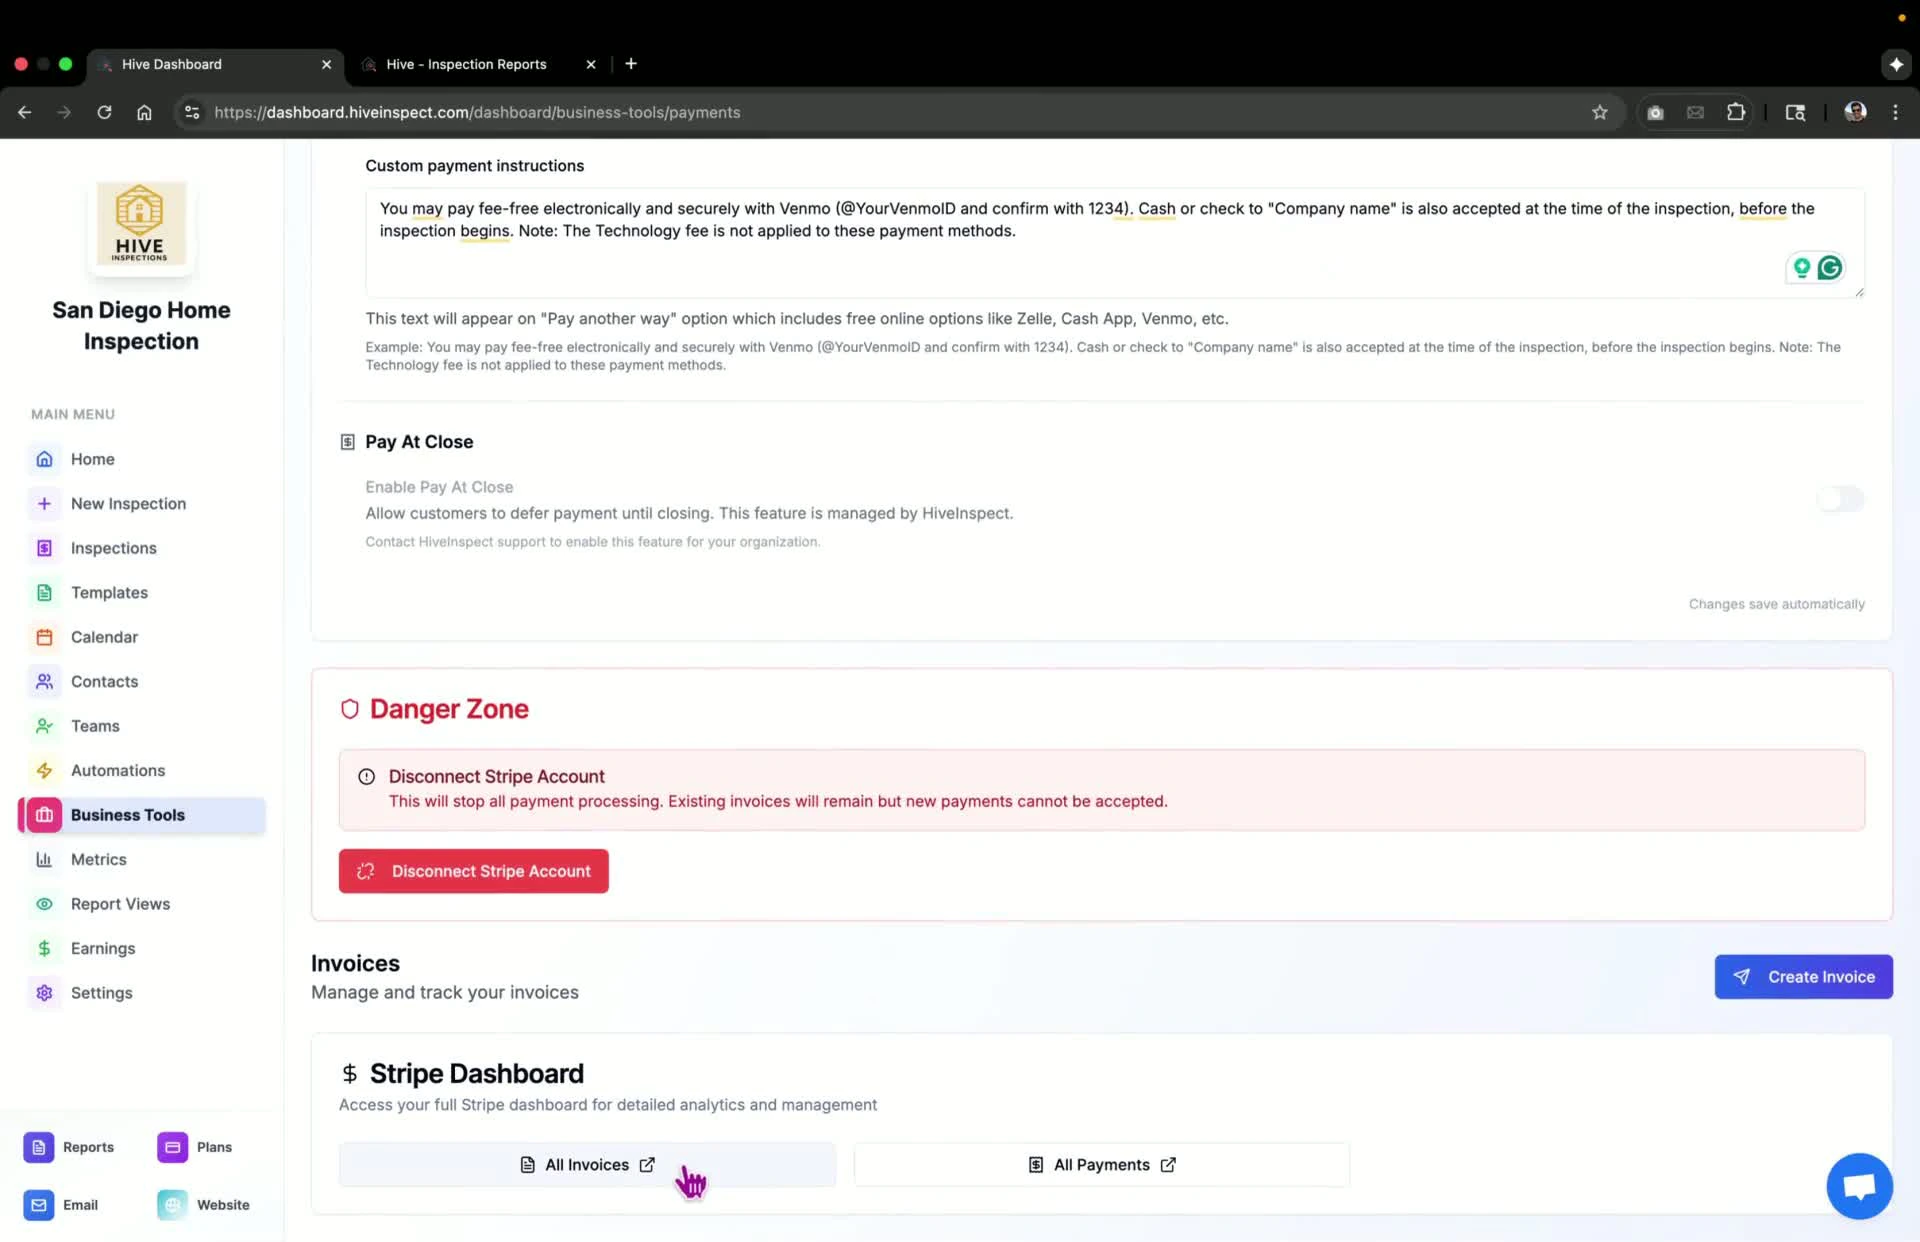Screen dimensions: 1920x1242
Task: Open the Templates section
Action: pos(109,592)
